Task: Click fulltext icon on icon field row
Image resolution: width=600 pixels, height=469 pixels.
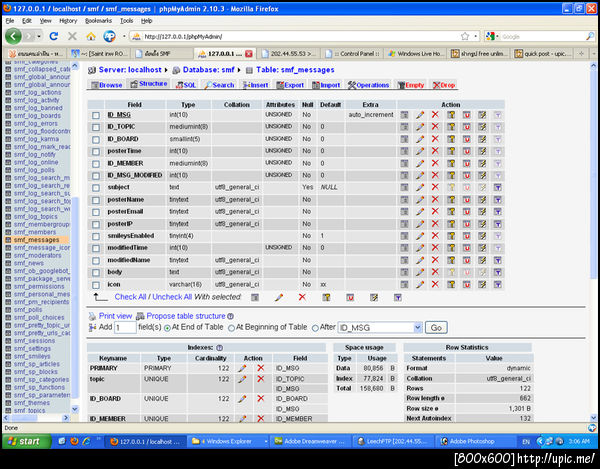Action: [497, 285]
